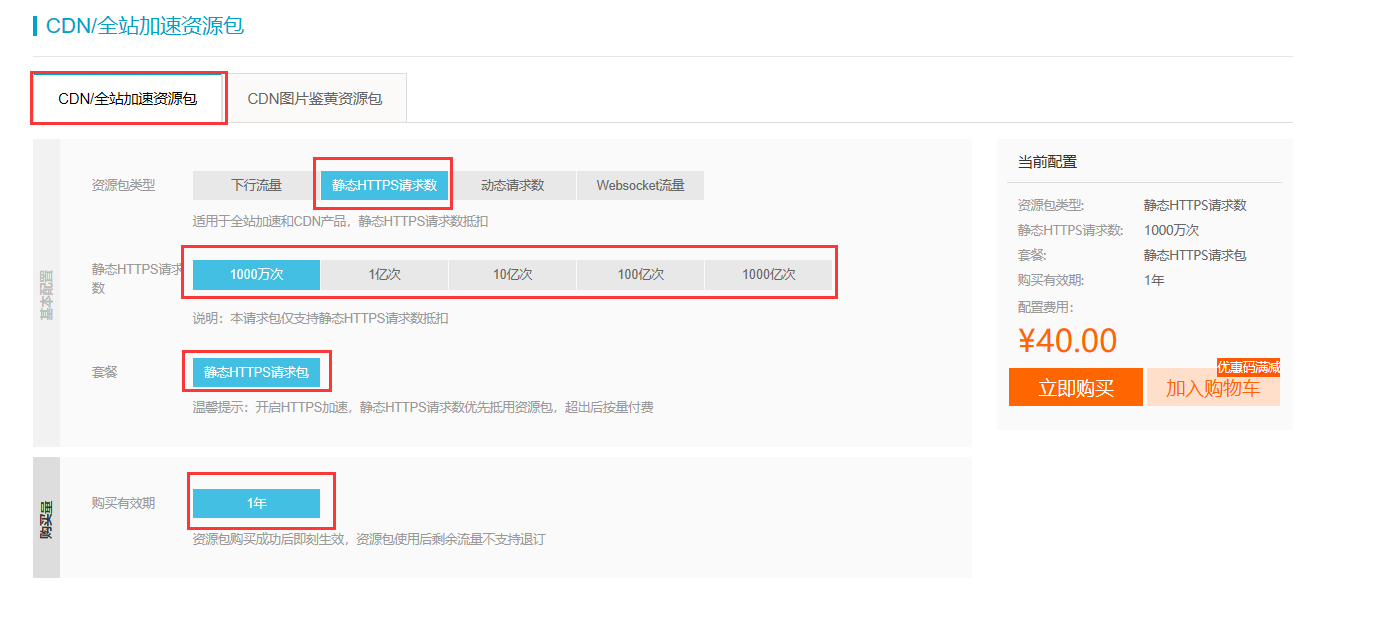Viewport: 1375px width, 631px height.
Task: Click the ¥40.00 configuration price
Action: (x=1067, y=341)
